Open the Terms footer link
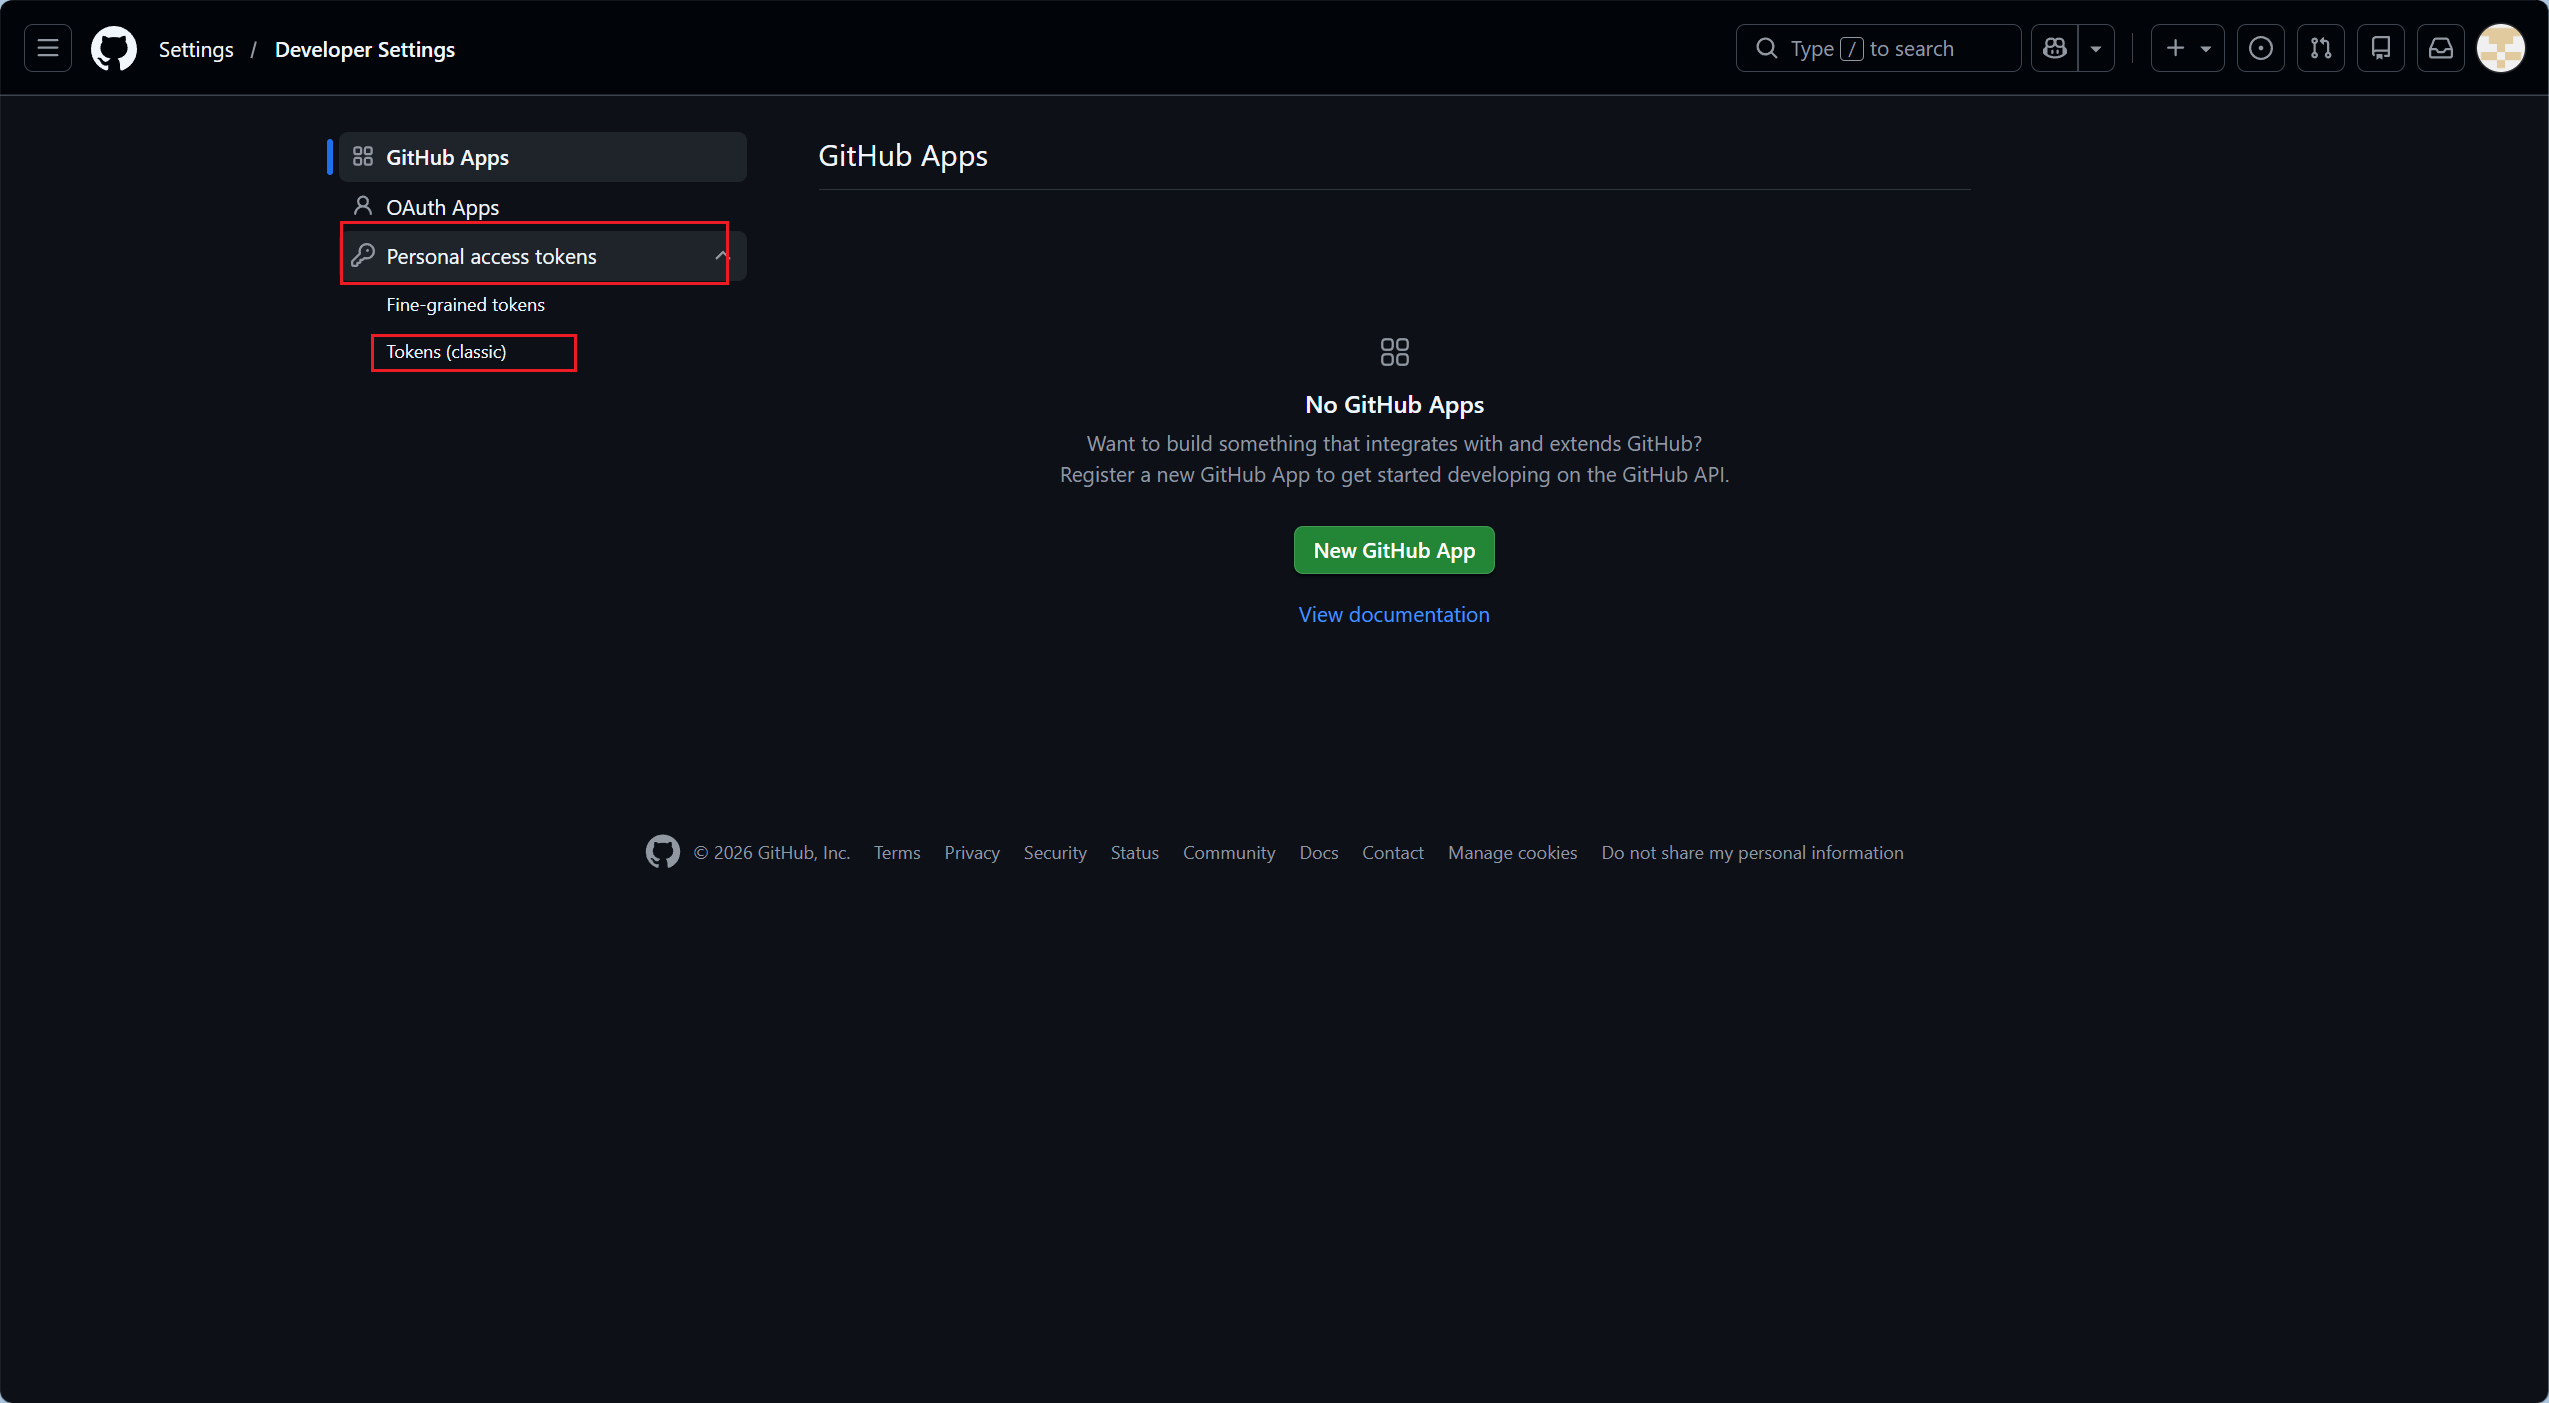This screenshot has height=1403, width=2549. click(897, 853)
